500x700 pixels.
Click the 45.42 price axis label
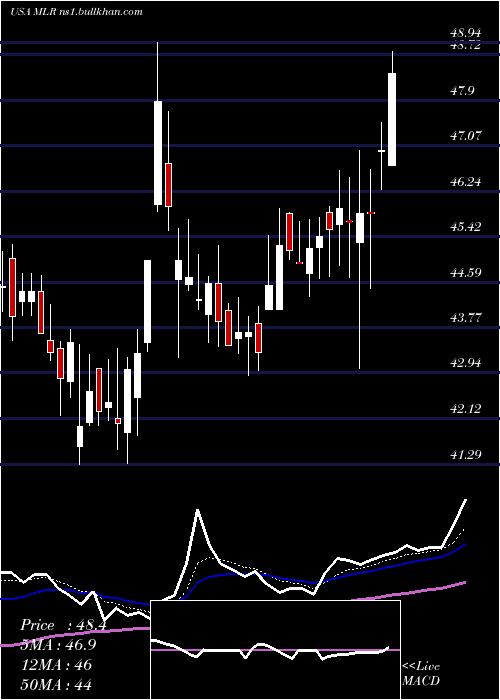(x=466, y=227)
